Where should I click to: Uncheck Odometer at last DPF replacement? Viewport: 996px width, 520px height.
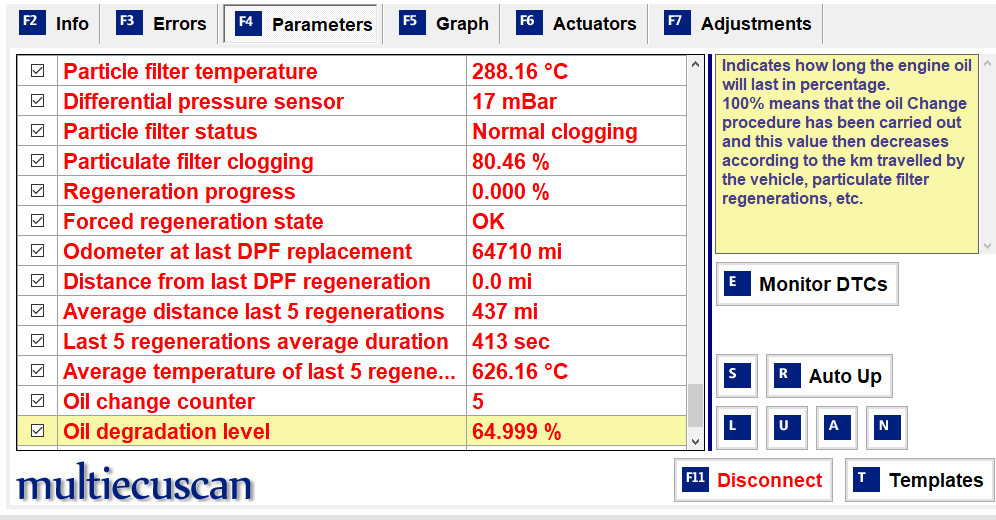coord(37,250)
